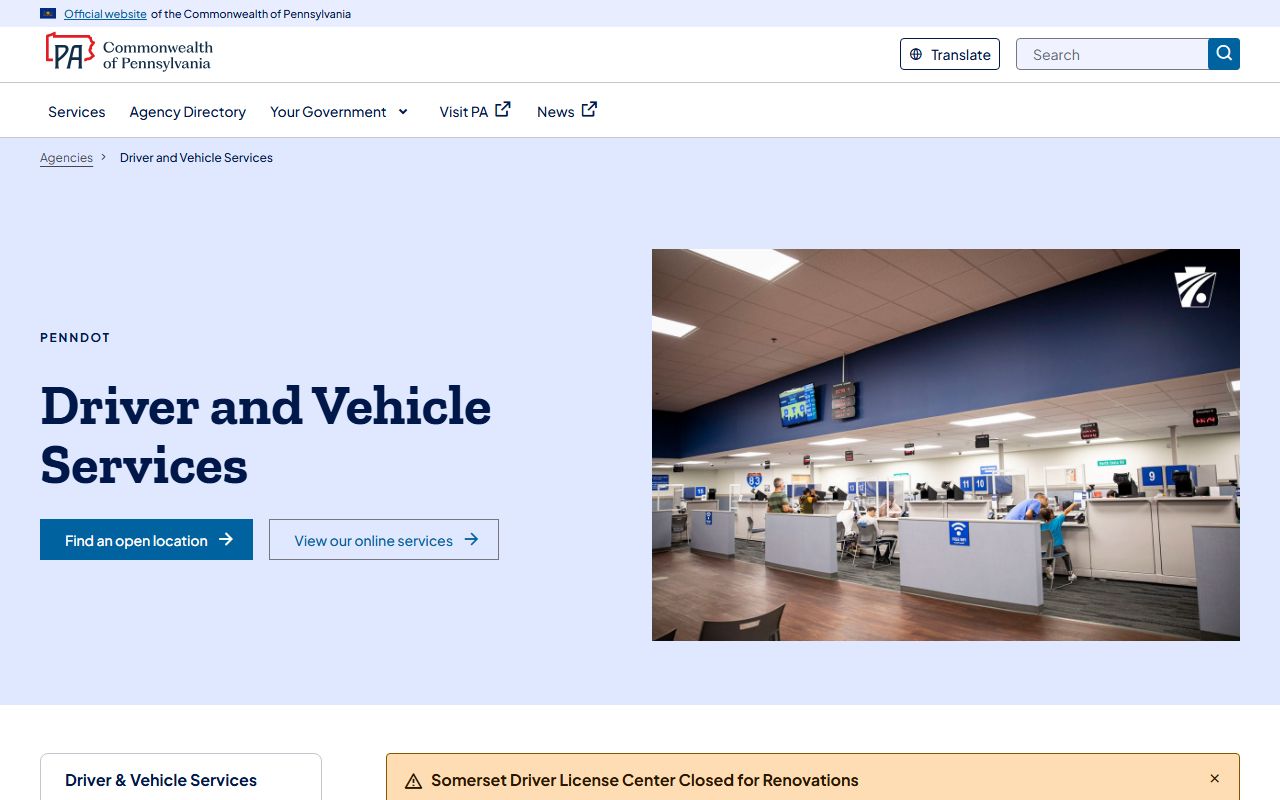Screen dimensions: 1280x800
Task: Go to Visit PA in navigation
Action: point(475,111)
